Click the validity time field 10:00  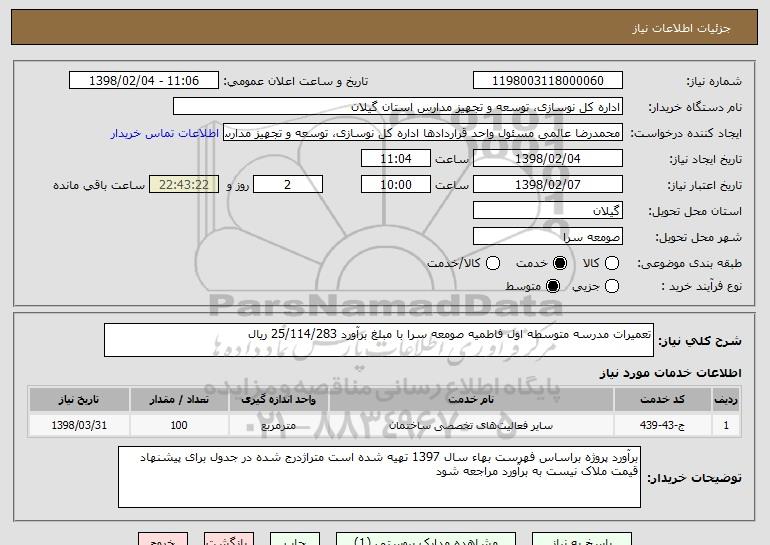click(x=396, y=185)
